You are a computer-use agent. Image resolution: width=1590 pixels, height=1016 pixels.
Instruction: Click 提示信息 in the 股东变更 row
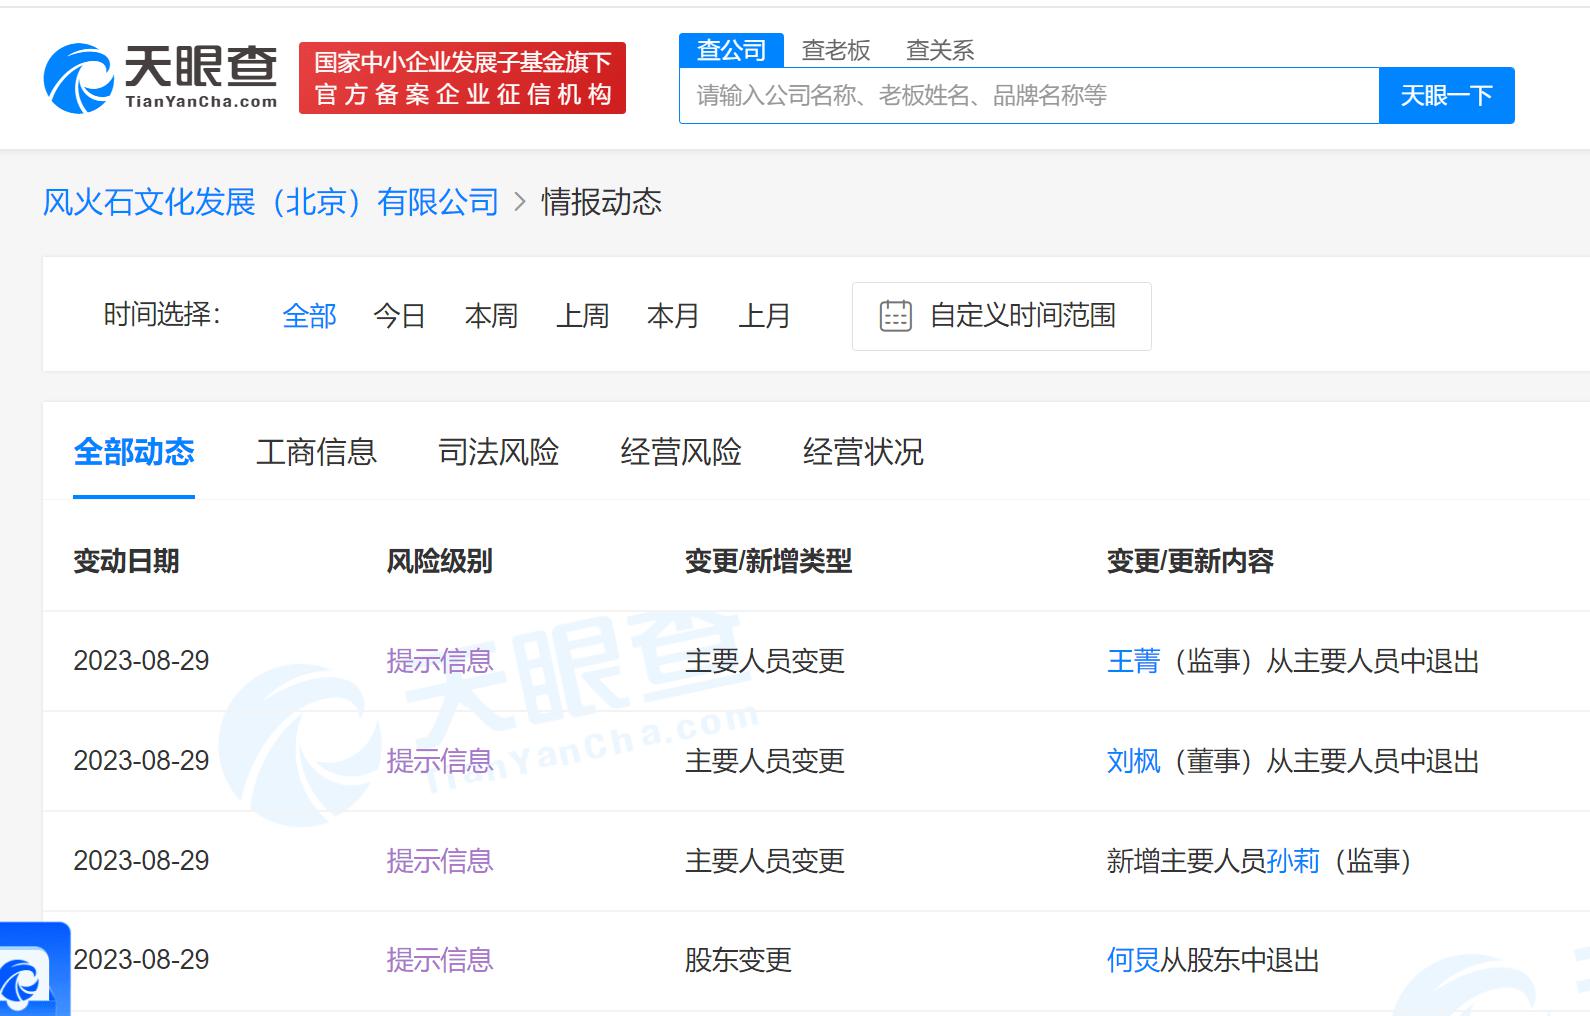pyautogui.click(x=440, y=960)
